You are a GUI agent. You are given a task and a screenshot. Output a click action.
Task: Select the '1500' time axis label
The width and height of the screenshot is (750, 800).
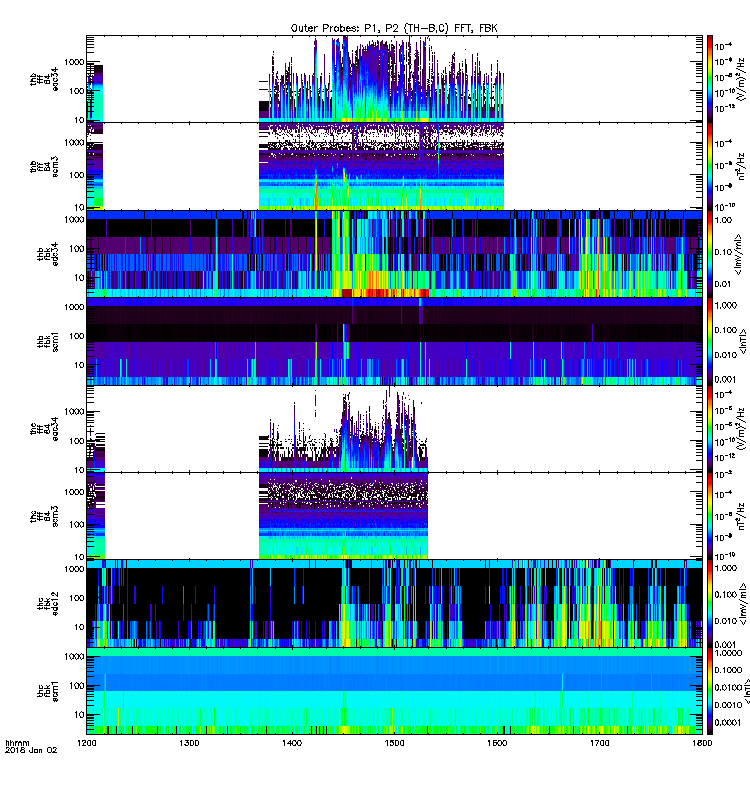(x=394, y=743)
